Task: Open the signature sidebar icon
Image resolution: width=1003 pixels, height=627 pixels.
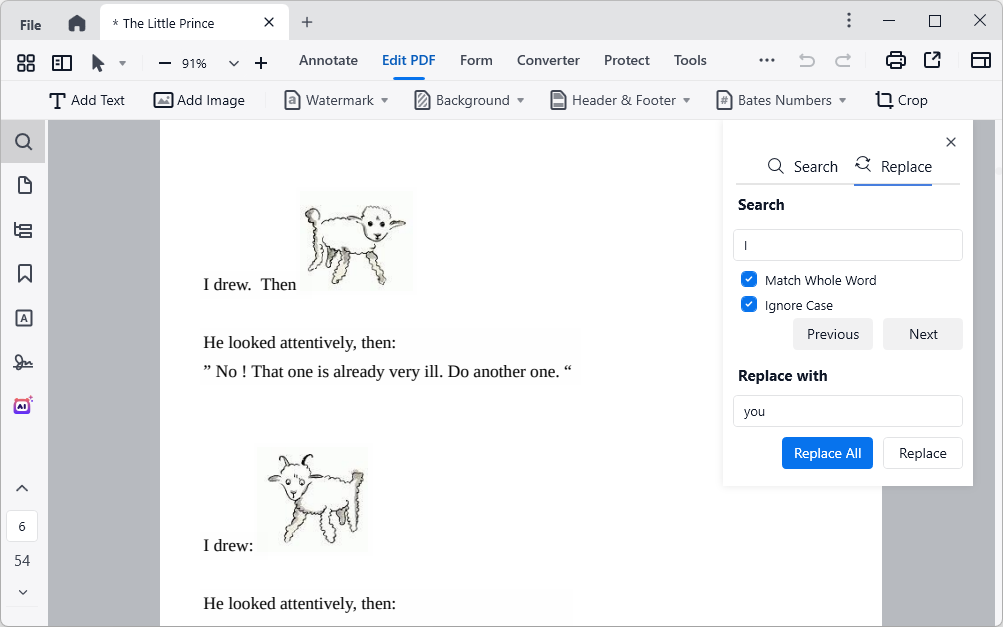Action: point(24,362)
